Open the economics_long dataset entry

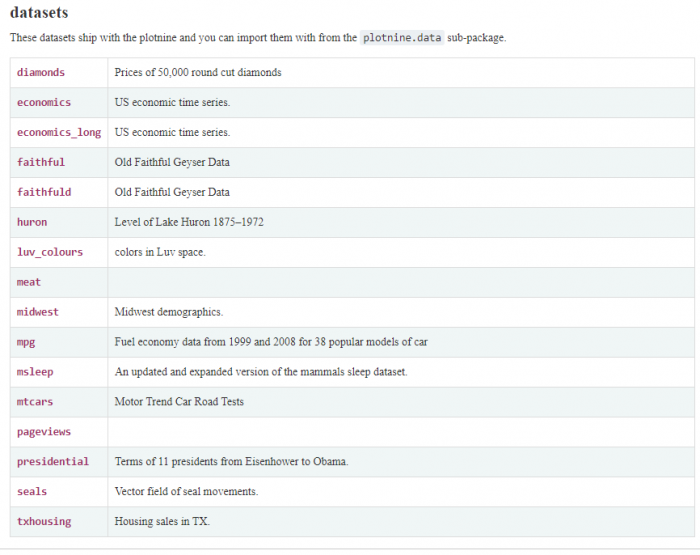(59, 132)
